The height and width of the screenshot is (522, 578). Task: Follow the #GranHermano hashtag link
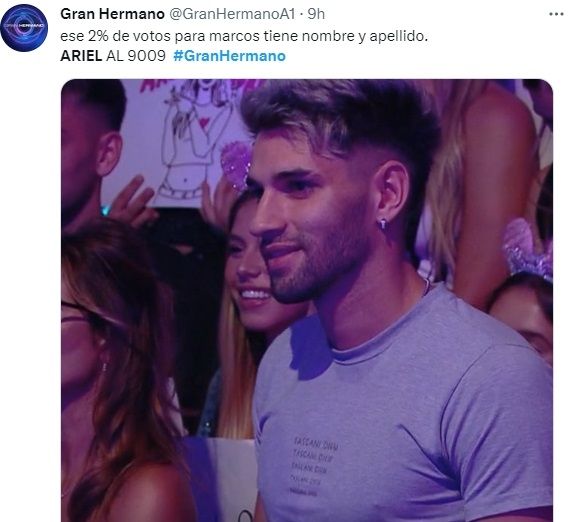click(x=229, y=56)
